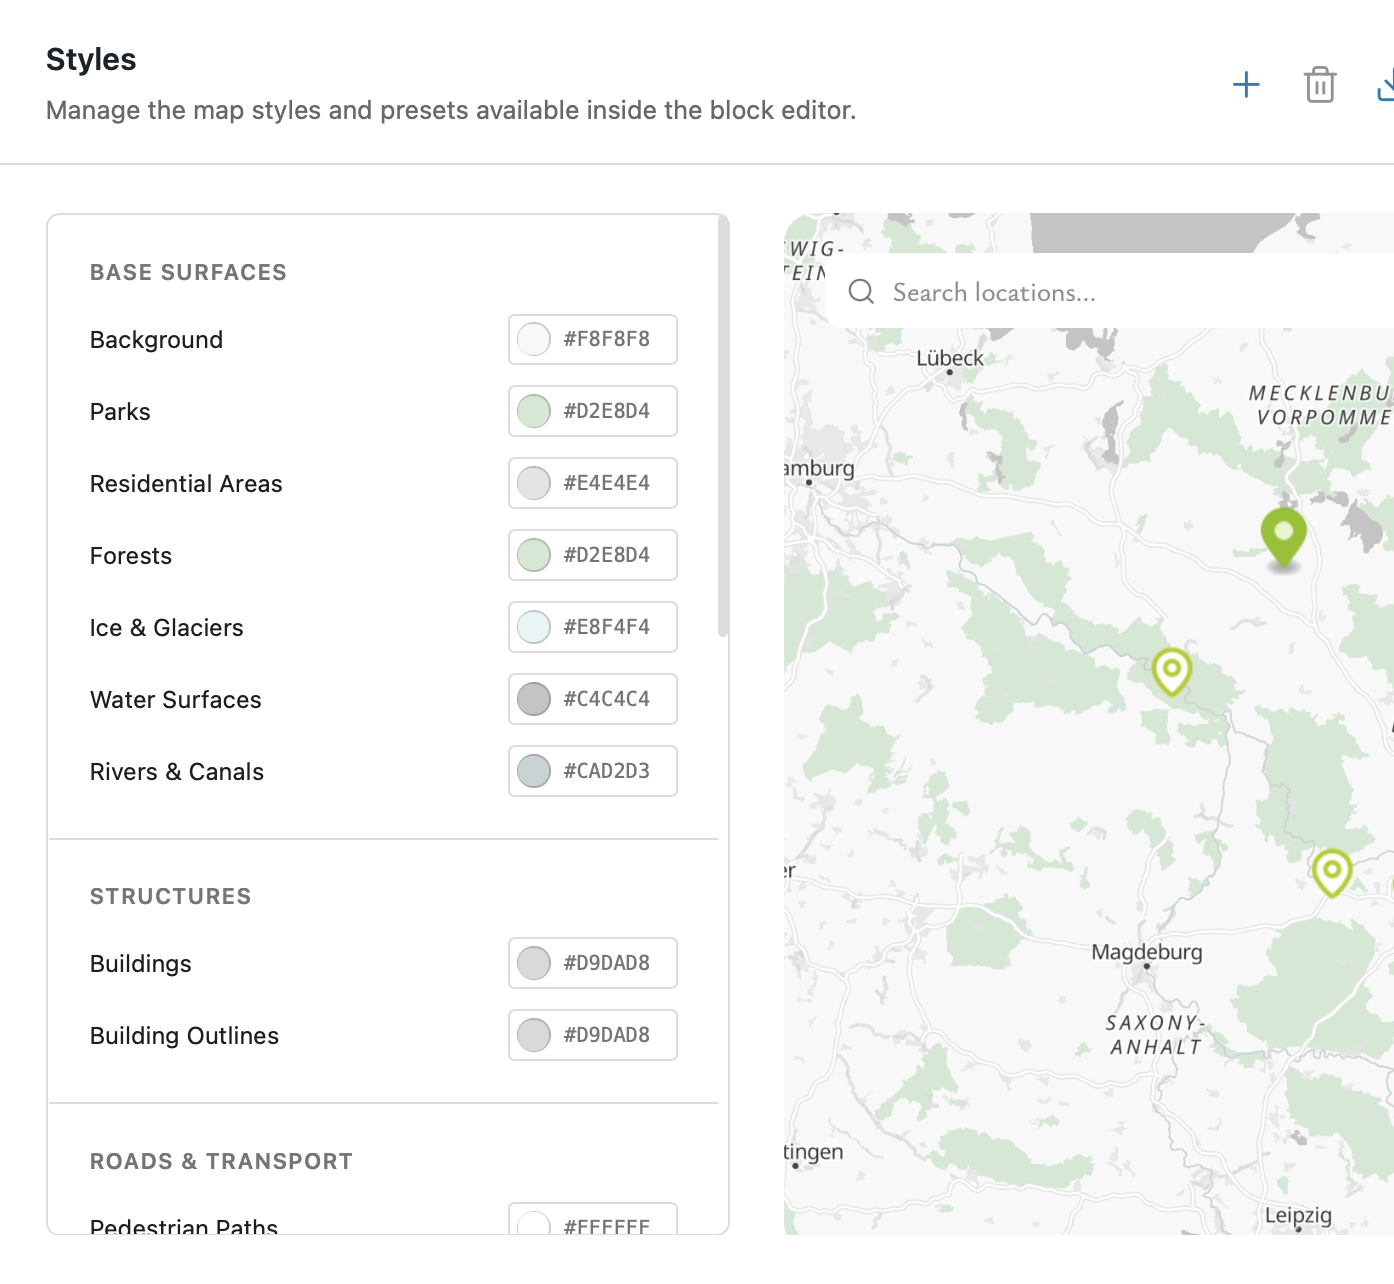
Task: Focus the Search locations input
Action: pos(1100,292)
